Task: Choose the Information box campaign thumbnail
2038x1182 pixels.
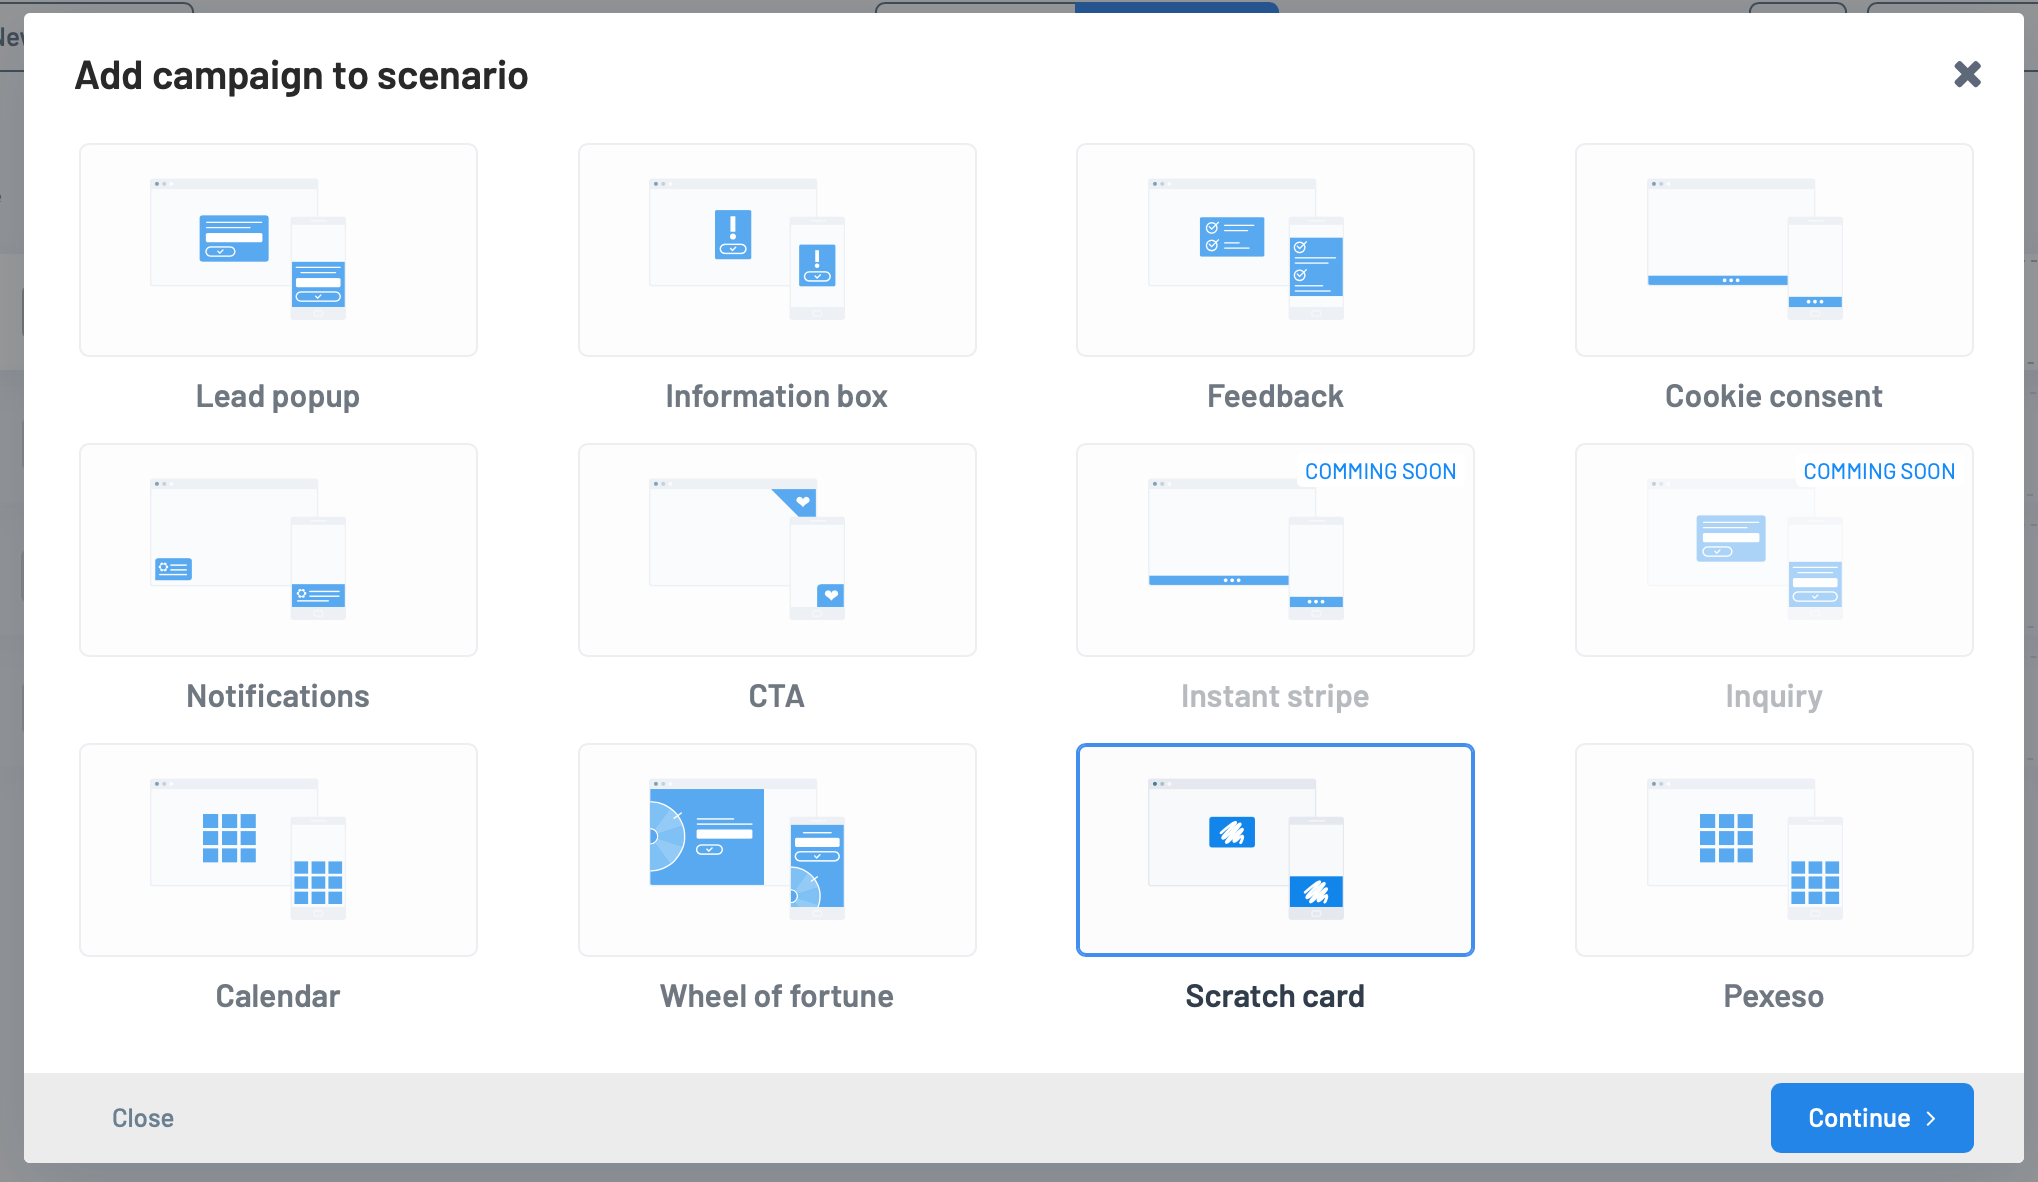Action: pyautogui.click(x=777, y=250)
